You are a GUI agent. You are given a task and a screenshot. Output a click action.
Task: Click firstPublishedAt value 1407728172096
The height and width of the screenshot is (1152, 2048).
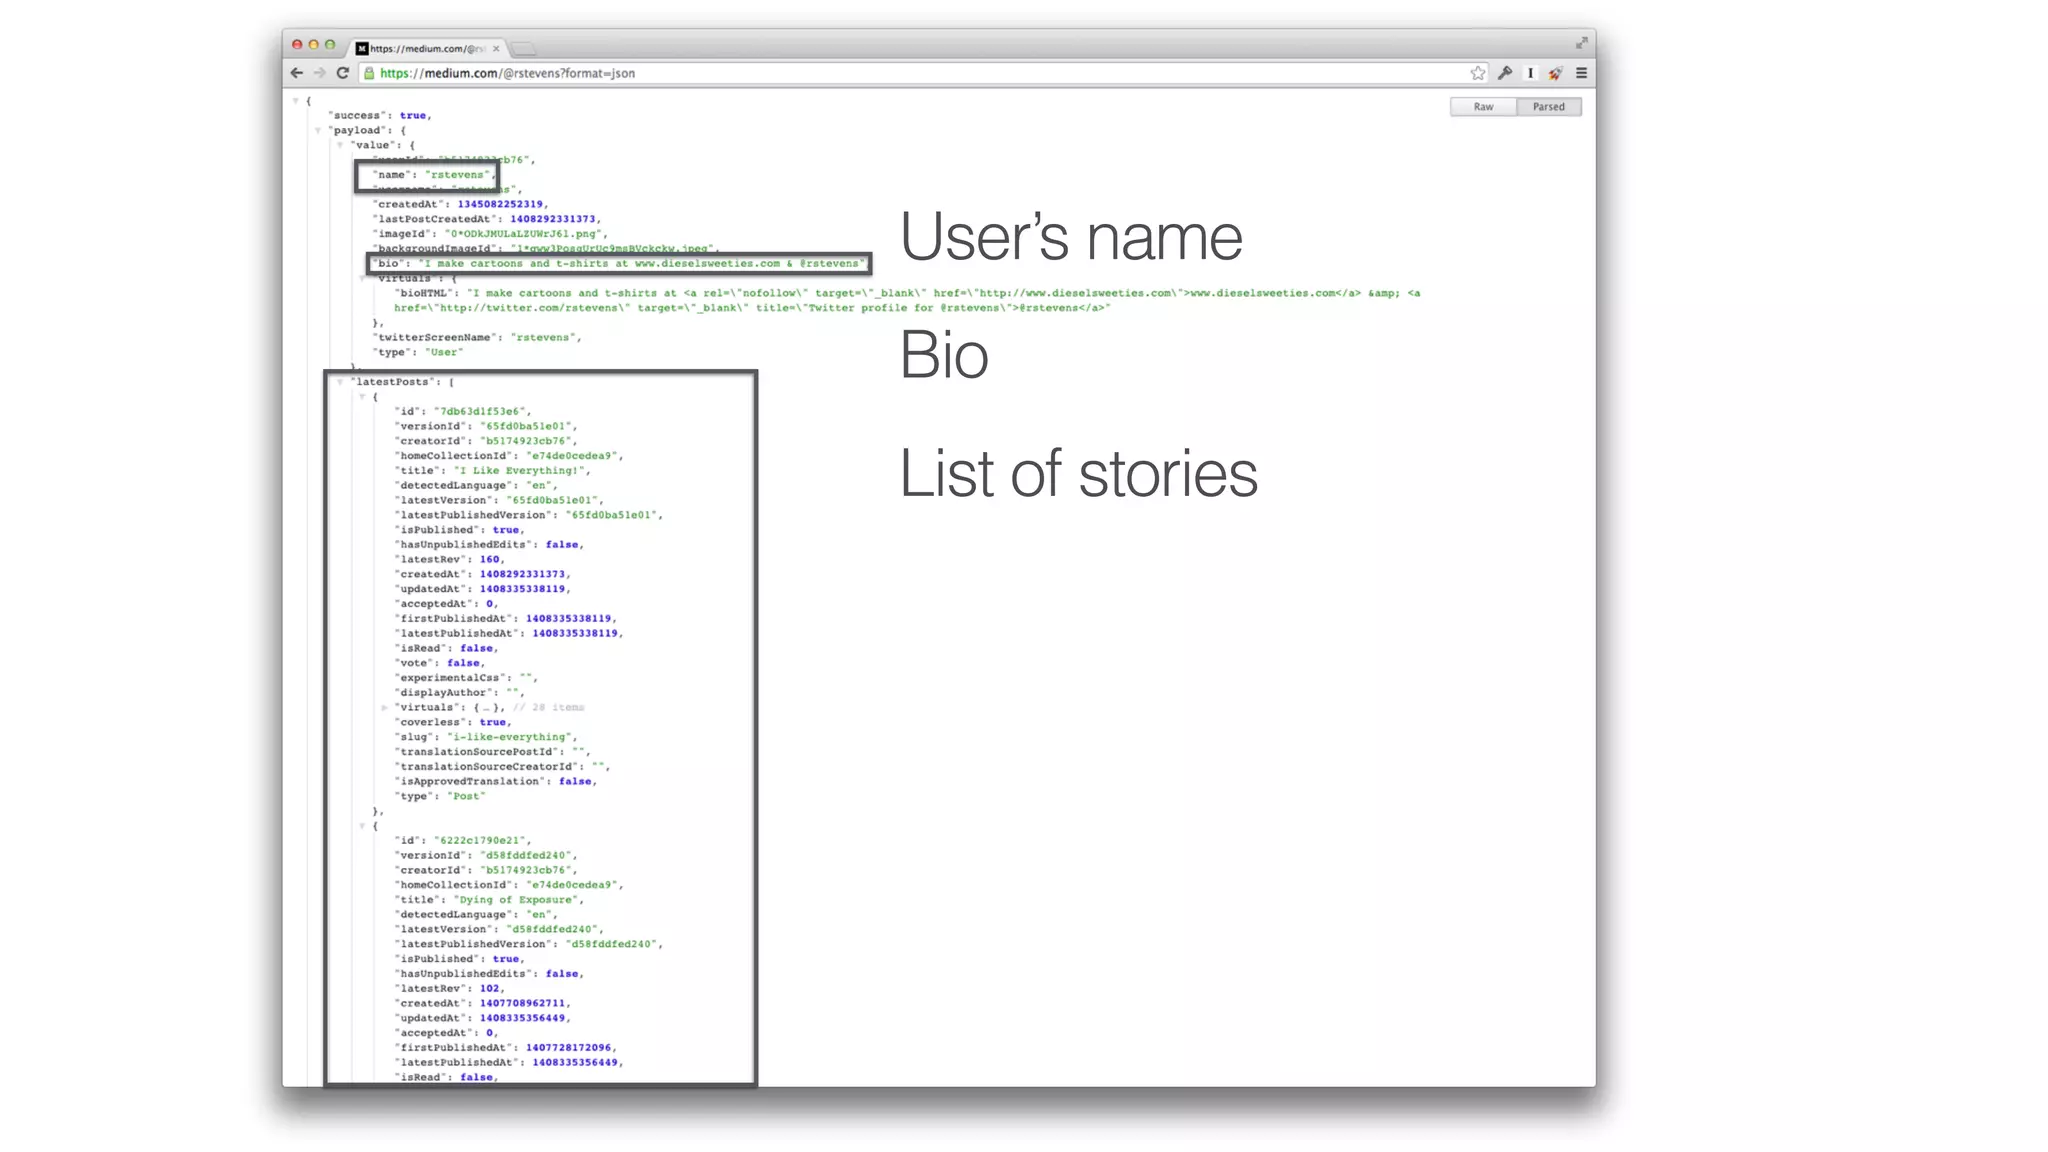point(569,1048)
